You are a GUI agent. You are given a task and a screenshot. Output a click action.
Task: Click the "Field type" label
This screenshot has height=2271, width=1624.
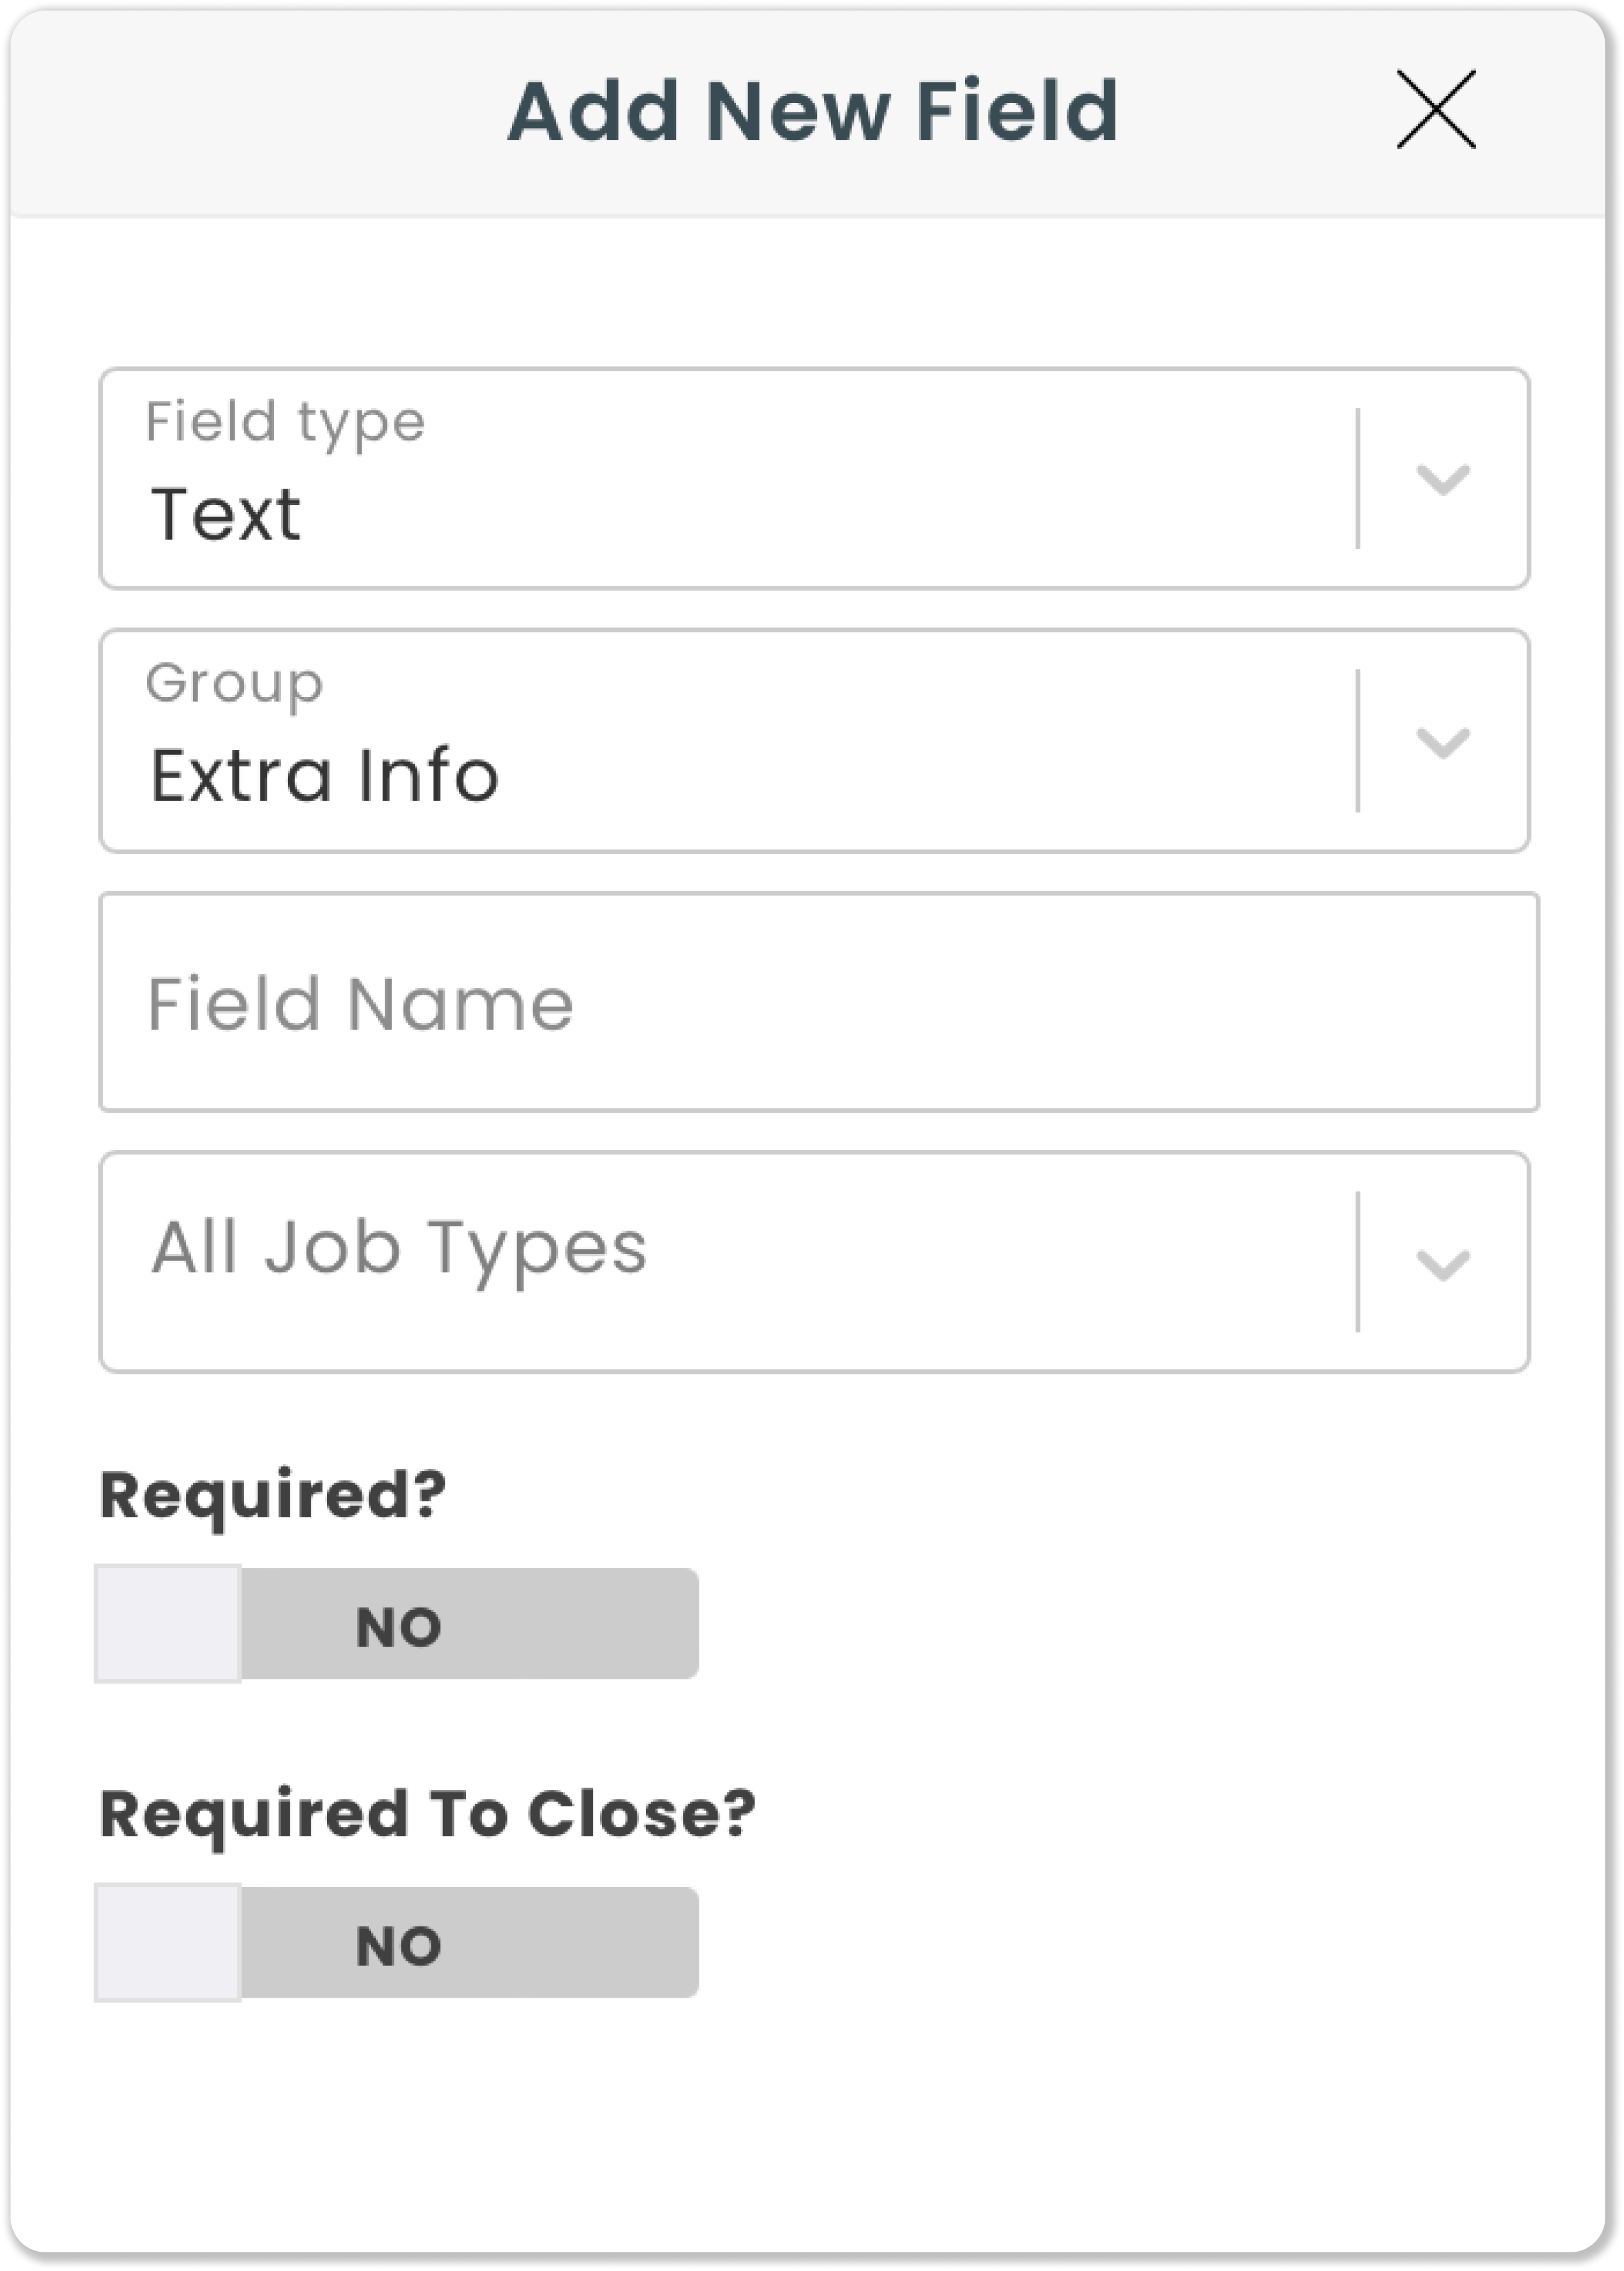pyautogui.click(x=285, y=422)
